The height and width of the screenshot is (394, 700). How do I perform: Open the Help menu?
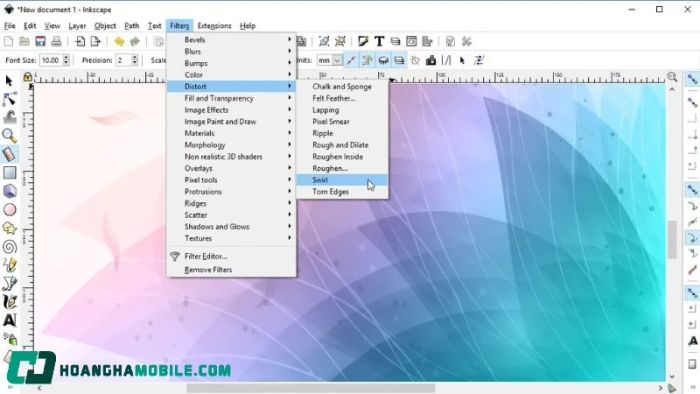point(247,26)
